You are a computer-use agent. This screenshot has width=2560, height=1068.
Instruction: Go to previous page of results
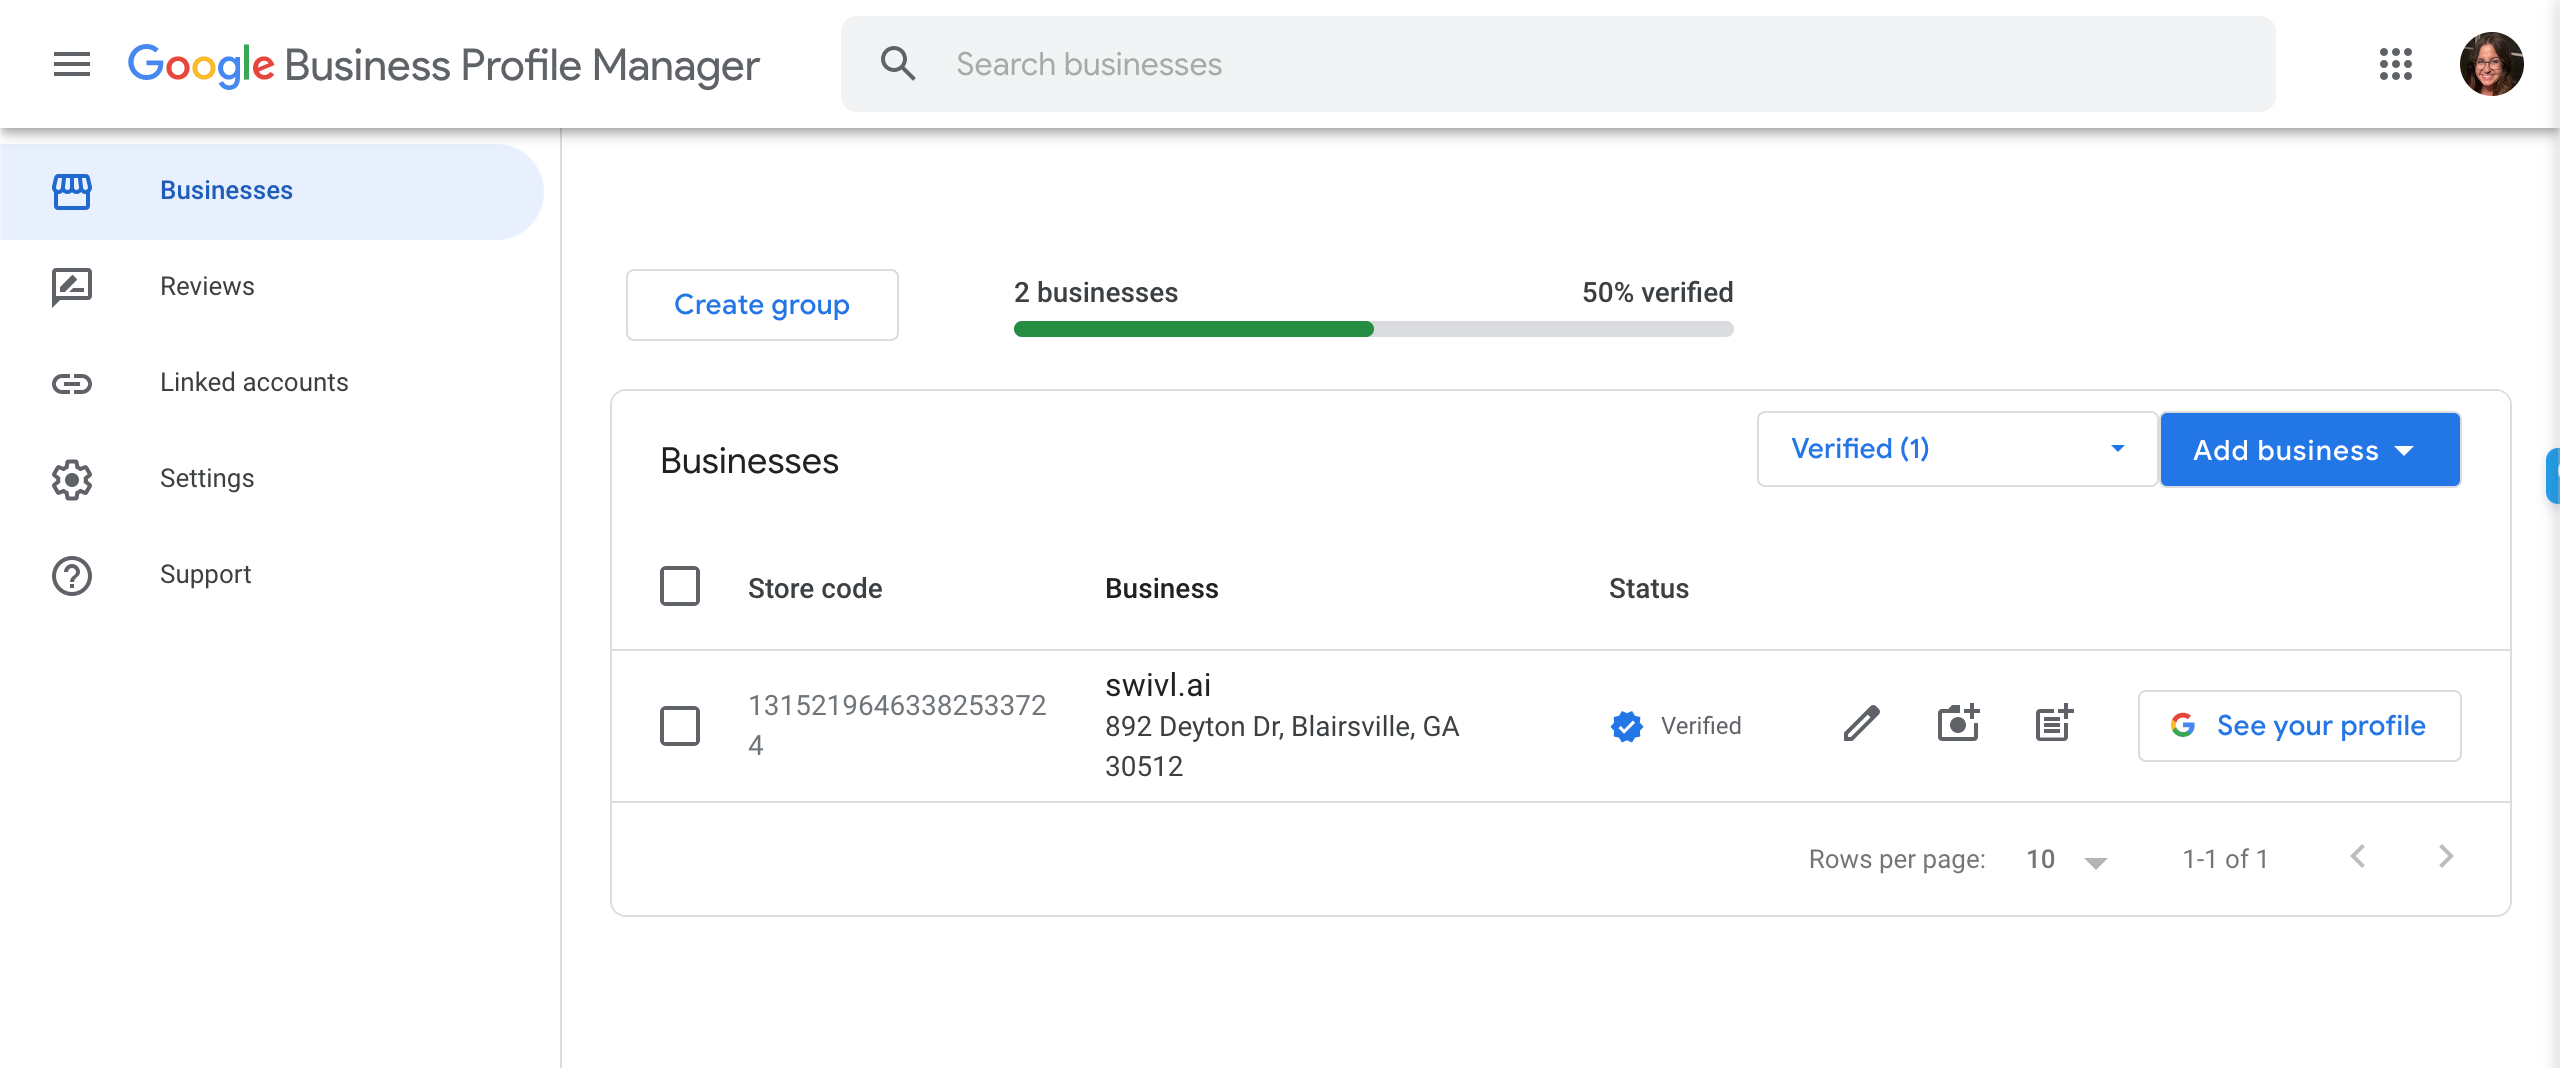click(x=2358, y=857)
